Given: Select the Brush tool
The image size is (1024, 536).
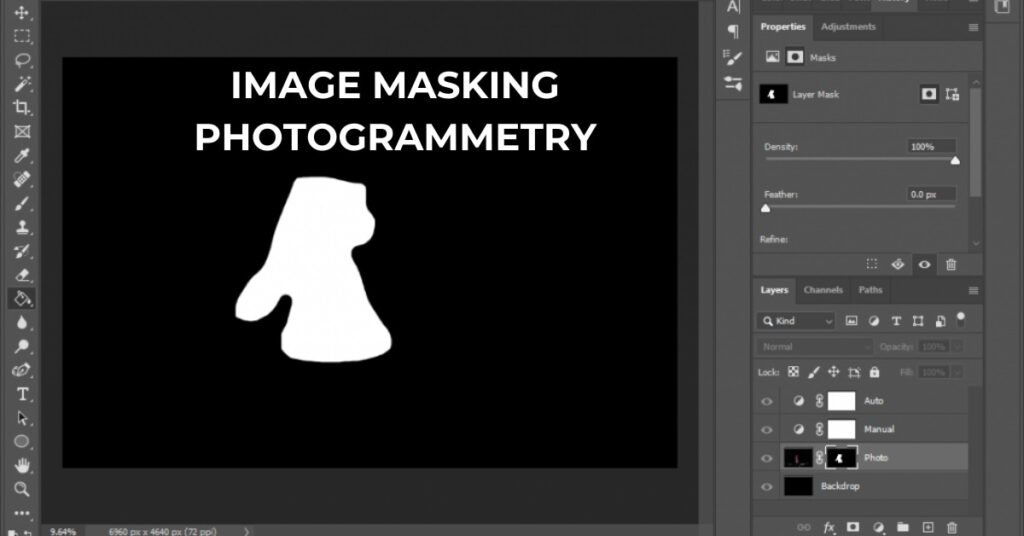Looking at the screenshot, I should click(x=22, y=203).
